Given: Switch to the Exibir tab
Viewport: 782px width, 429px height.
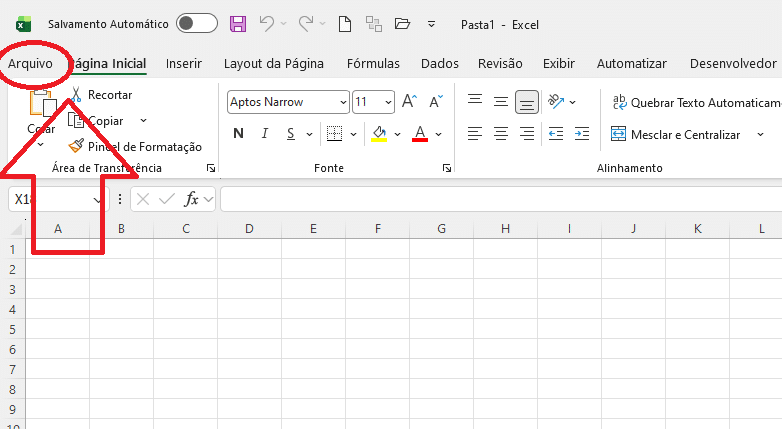Looking at the screenshot, I should click(559, 64).
